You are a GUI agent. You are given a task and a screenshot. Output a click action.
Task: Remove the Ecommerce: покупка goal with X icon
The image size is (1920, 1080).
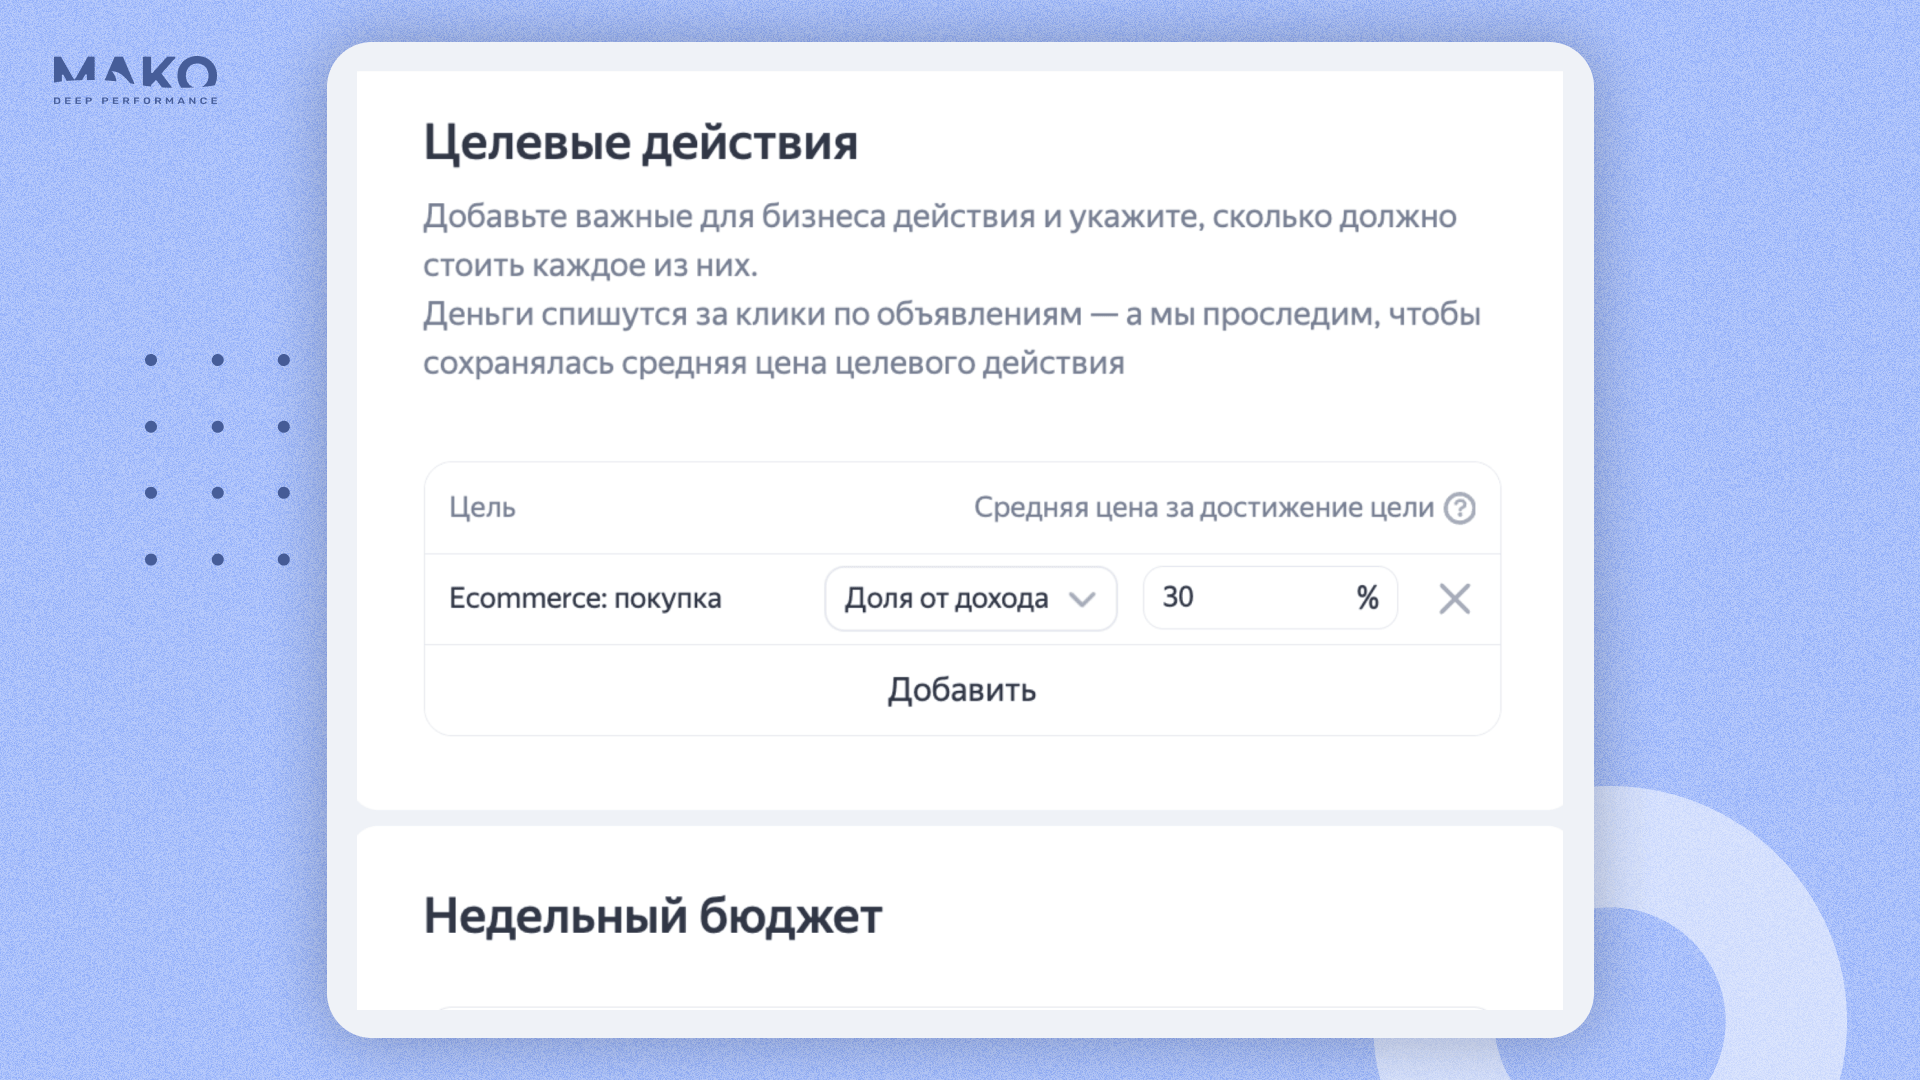(x=1454, y=599)
